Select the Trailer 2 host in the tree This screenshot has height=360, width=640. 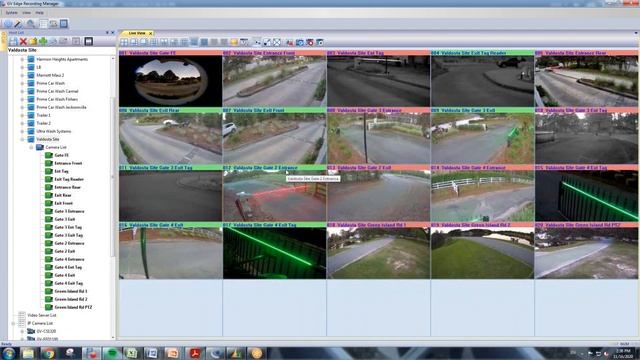pyautogui.click(x=44, y=123)
